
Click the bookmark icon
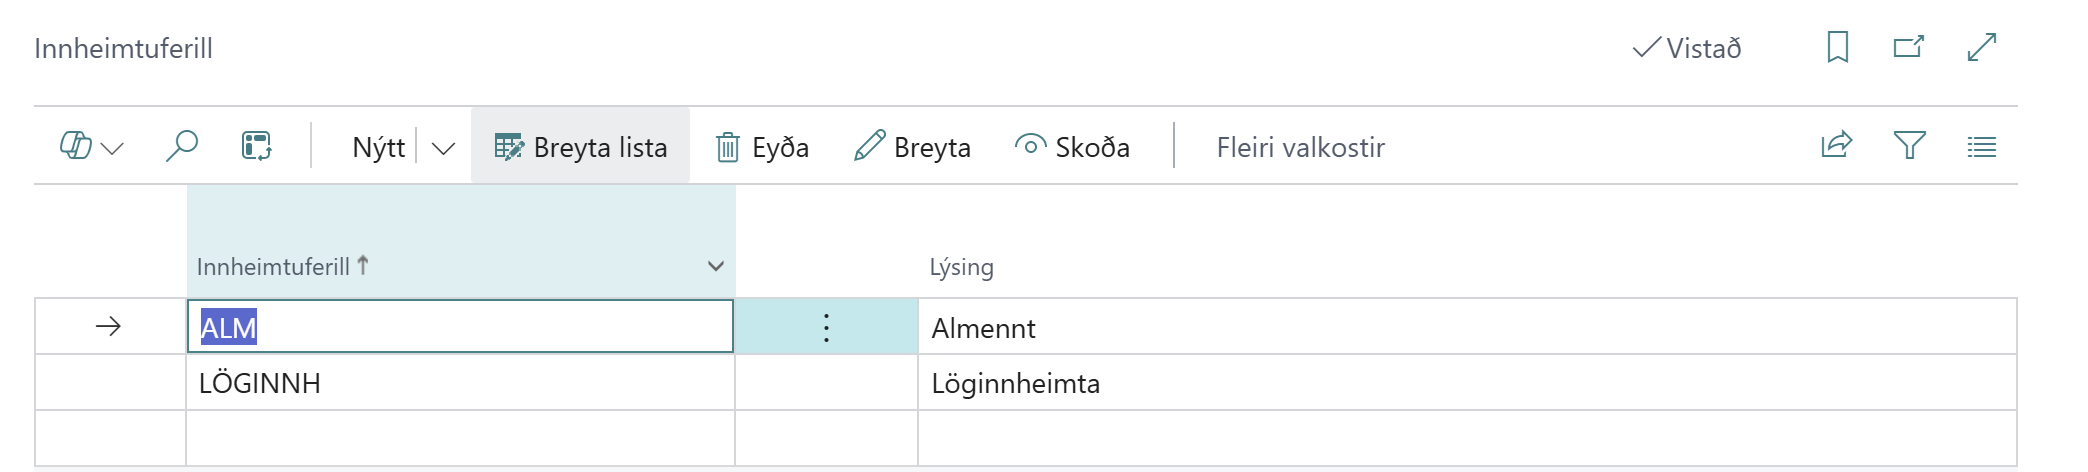click(1837, 47)
